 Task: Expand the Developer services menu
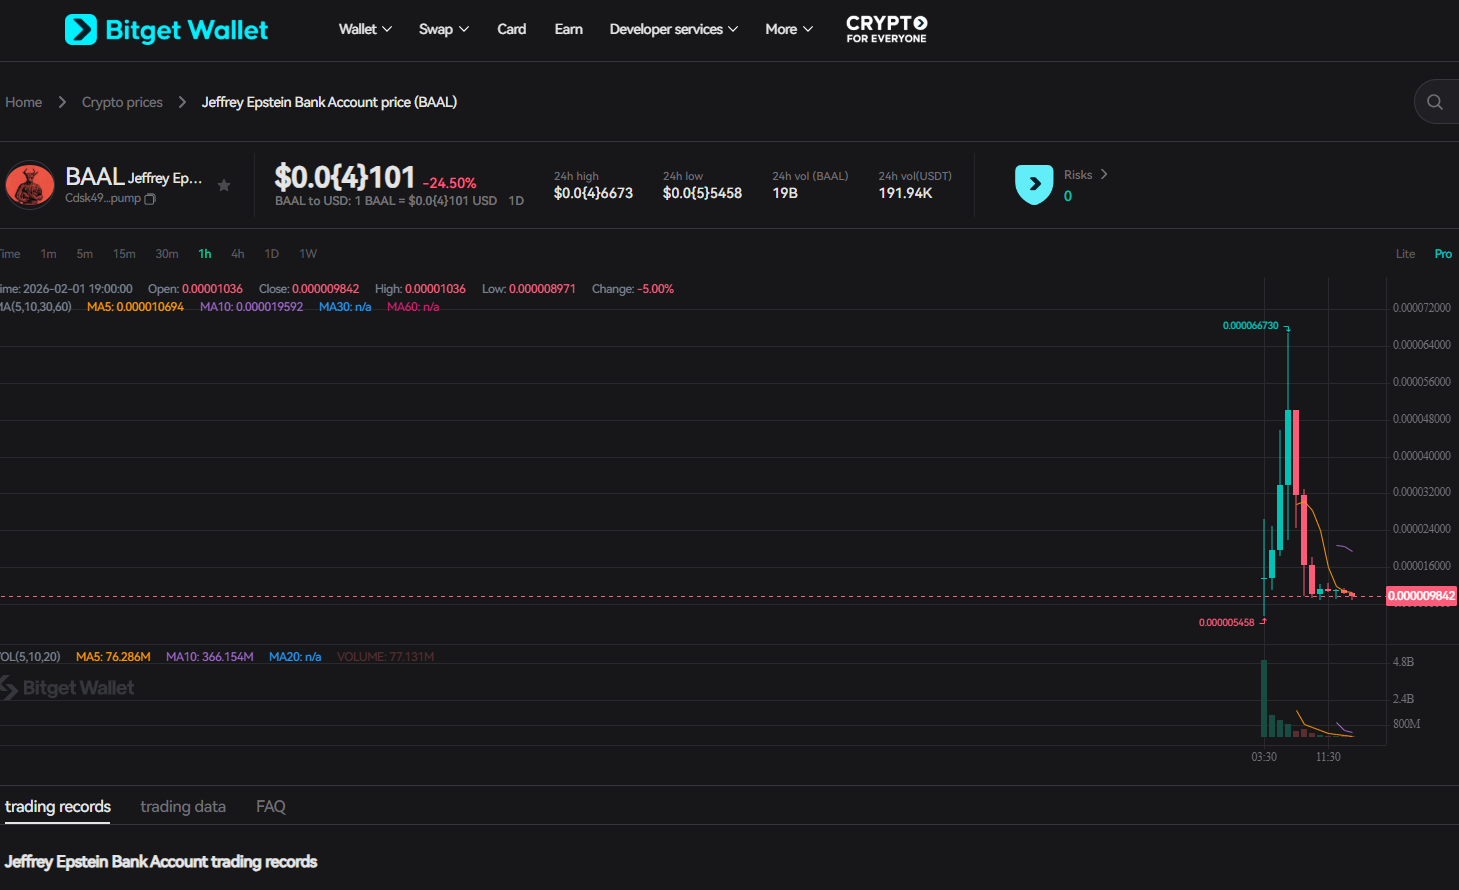click(673, 29)
